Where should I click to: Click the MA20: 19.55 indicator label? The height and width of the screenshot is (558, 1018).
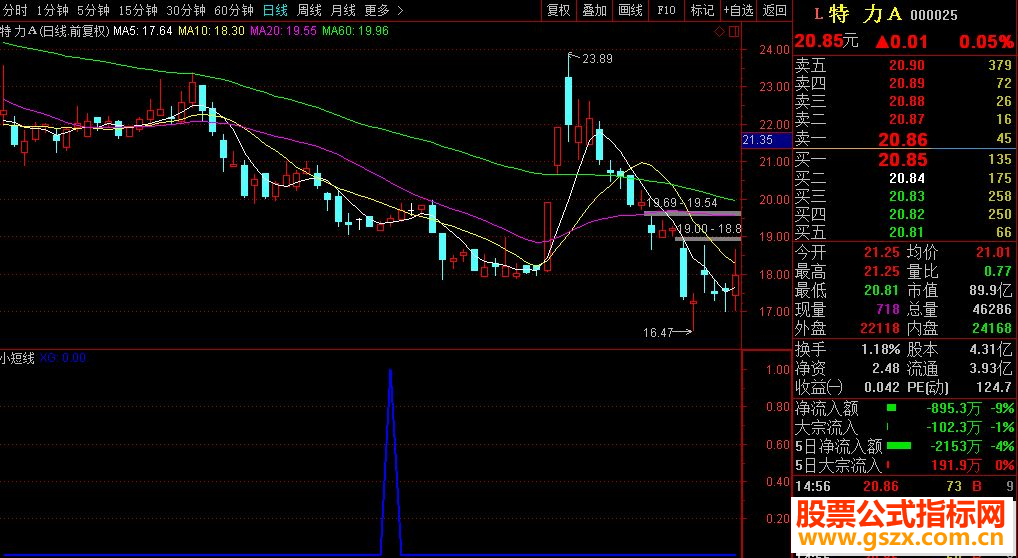tap(284, 30)
